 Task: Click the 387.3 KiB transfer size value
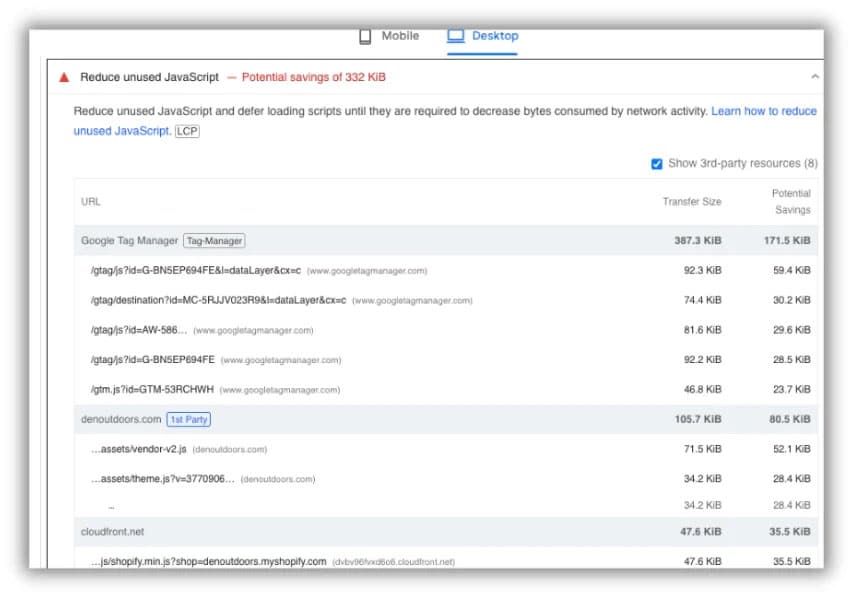tap(698, 241)
